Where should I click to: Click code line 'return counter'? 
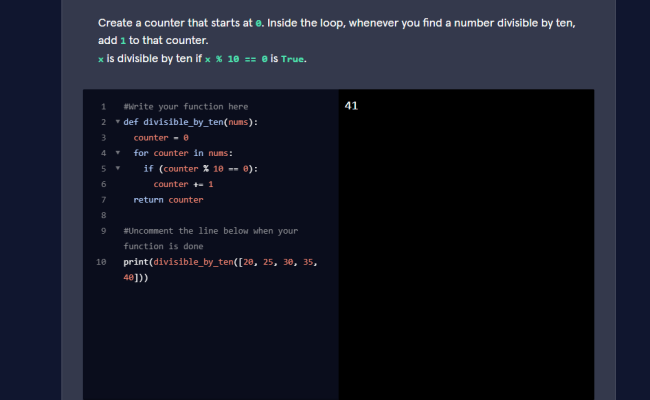pos(168,200)
